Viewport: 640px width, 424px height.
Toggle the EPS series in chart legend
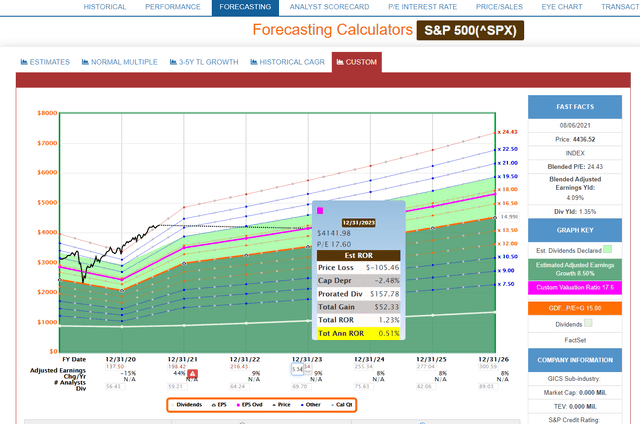click(x=219, y=405)
